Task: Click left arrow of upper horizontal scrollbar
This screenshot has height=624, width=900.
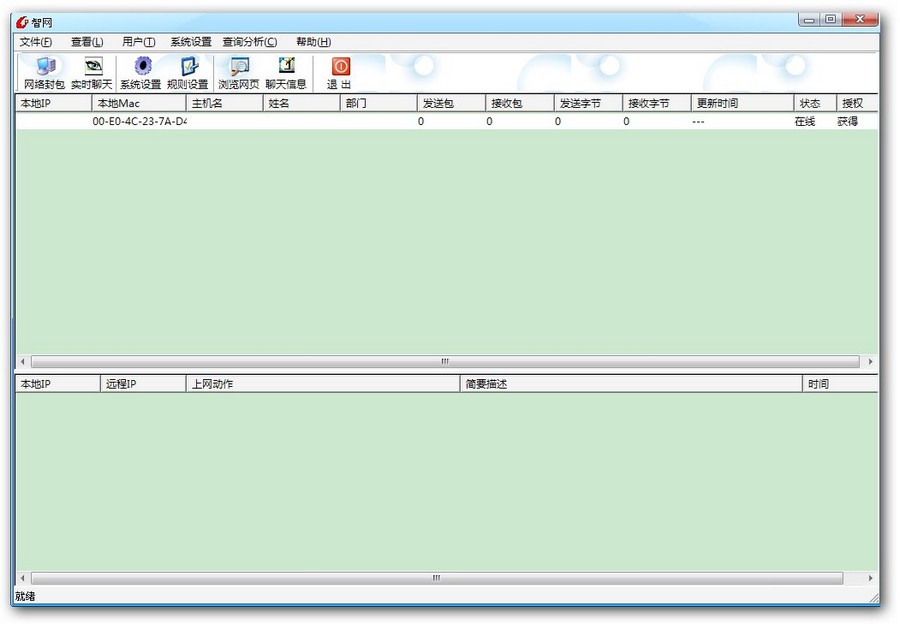Action: pos(22,362)
